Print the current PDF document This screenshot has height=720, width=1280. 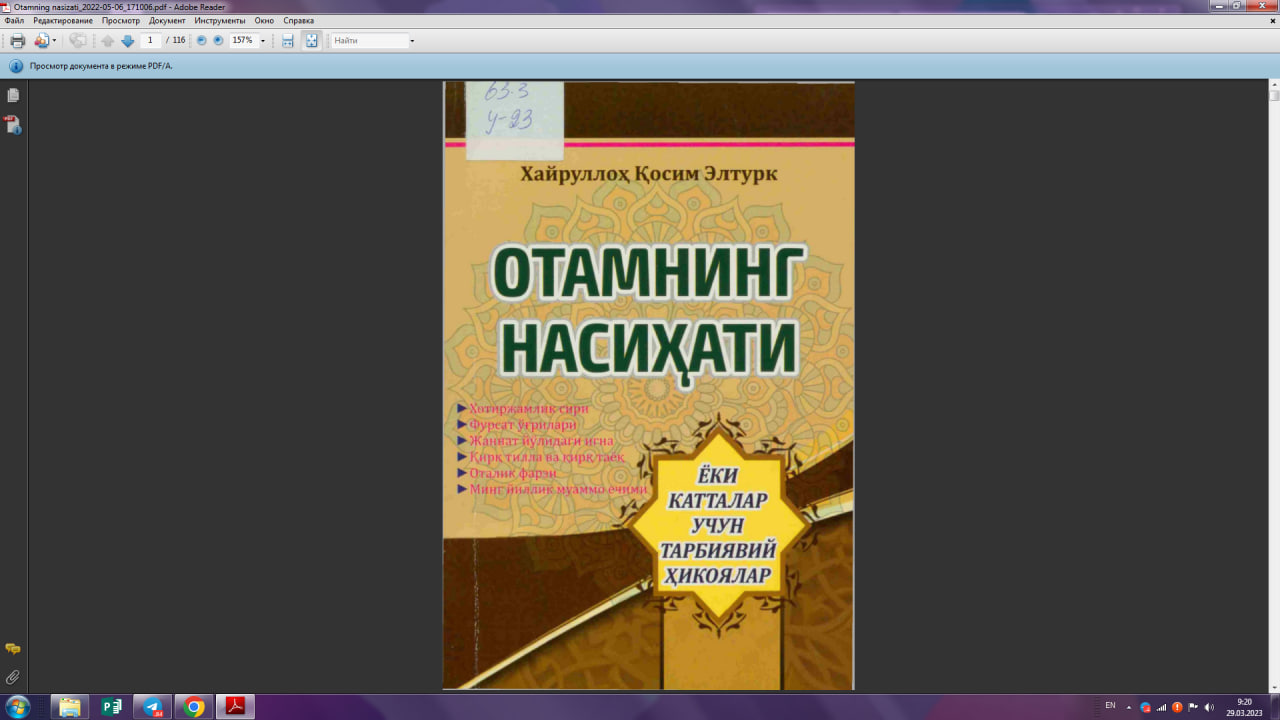pos(16,41)
